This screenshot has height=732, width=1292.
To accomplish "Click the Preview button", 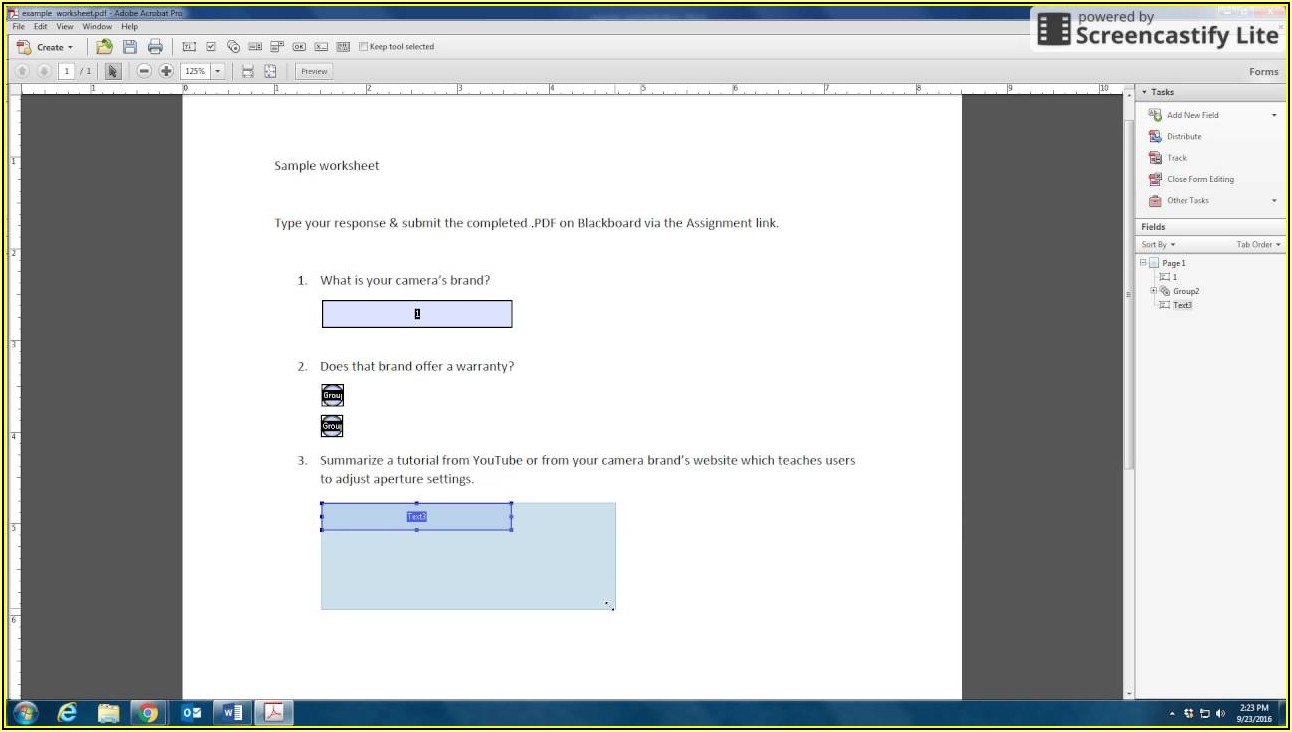I will point(314,71).
